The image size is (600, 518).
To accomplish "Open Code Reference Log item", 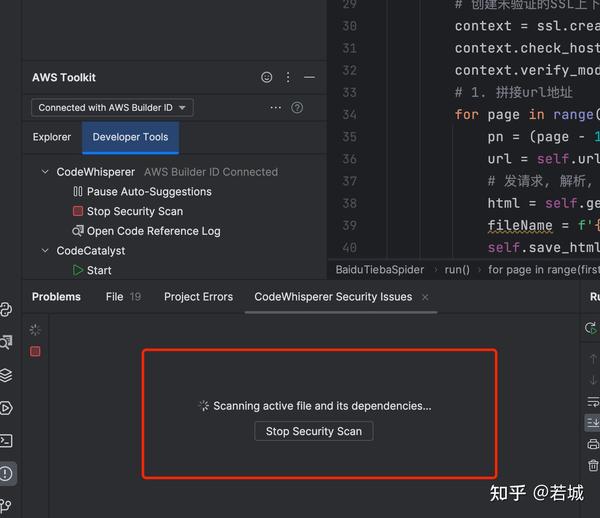I will tap(153, 231).
